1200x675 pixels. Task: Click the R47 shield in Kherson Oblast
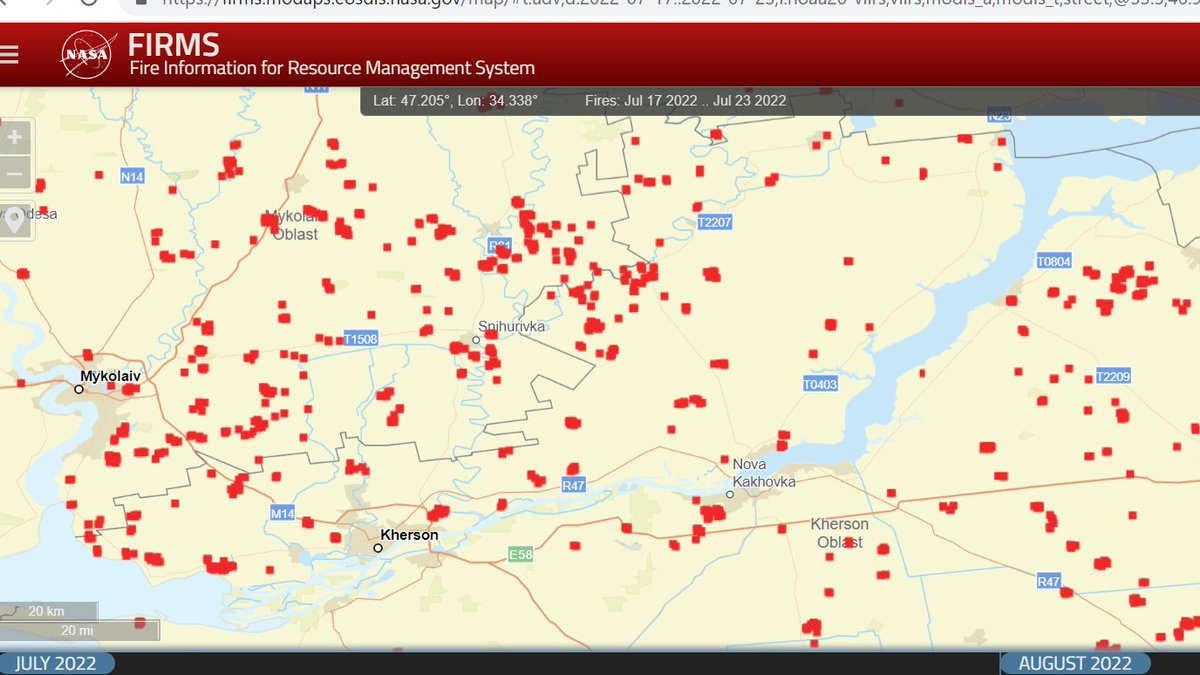(1048, 581)
